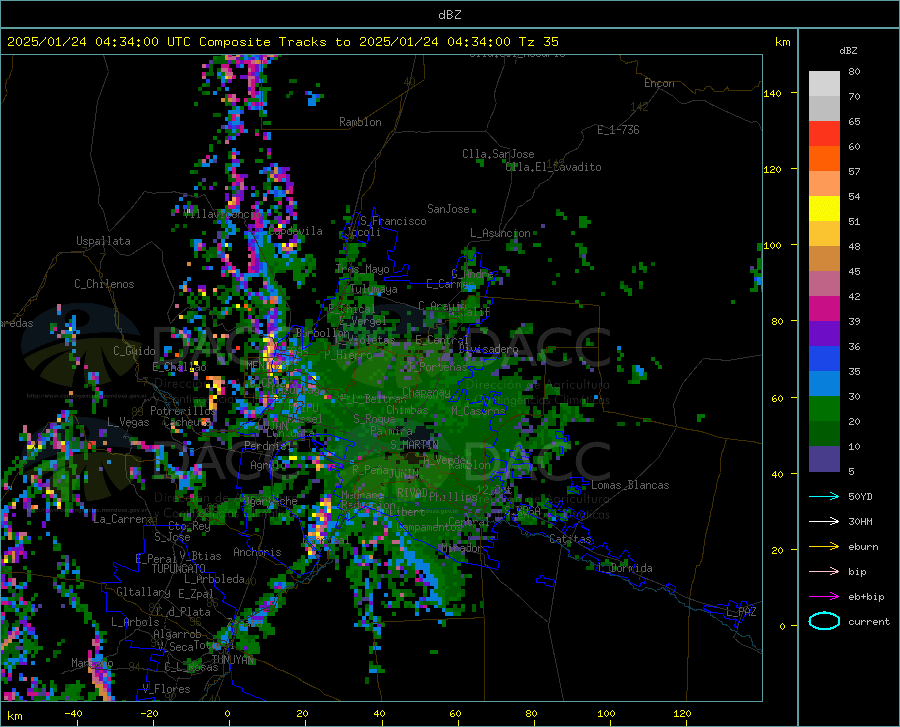Select the magenta swatch above 39
900x727 pixels.
click(x=824, y=309)
